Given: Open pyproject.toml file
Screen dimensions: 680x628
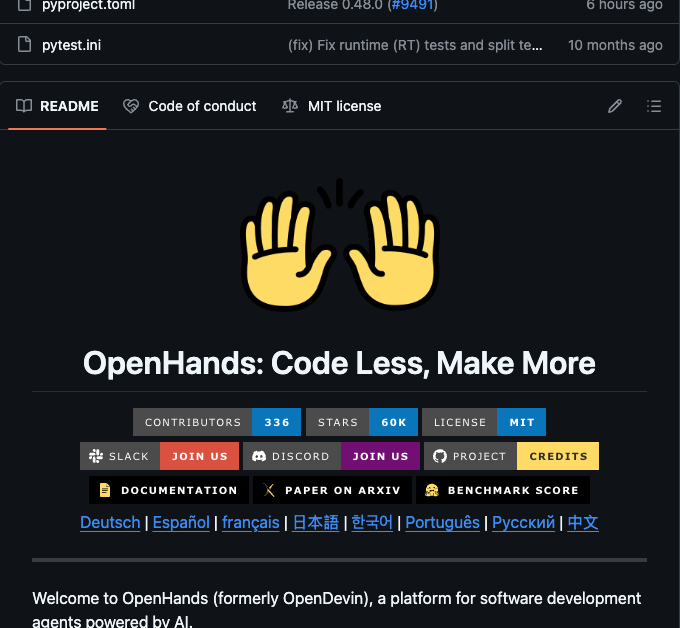Looking at the screenshot, I should [88, 6].
